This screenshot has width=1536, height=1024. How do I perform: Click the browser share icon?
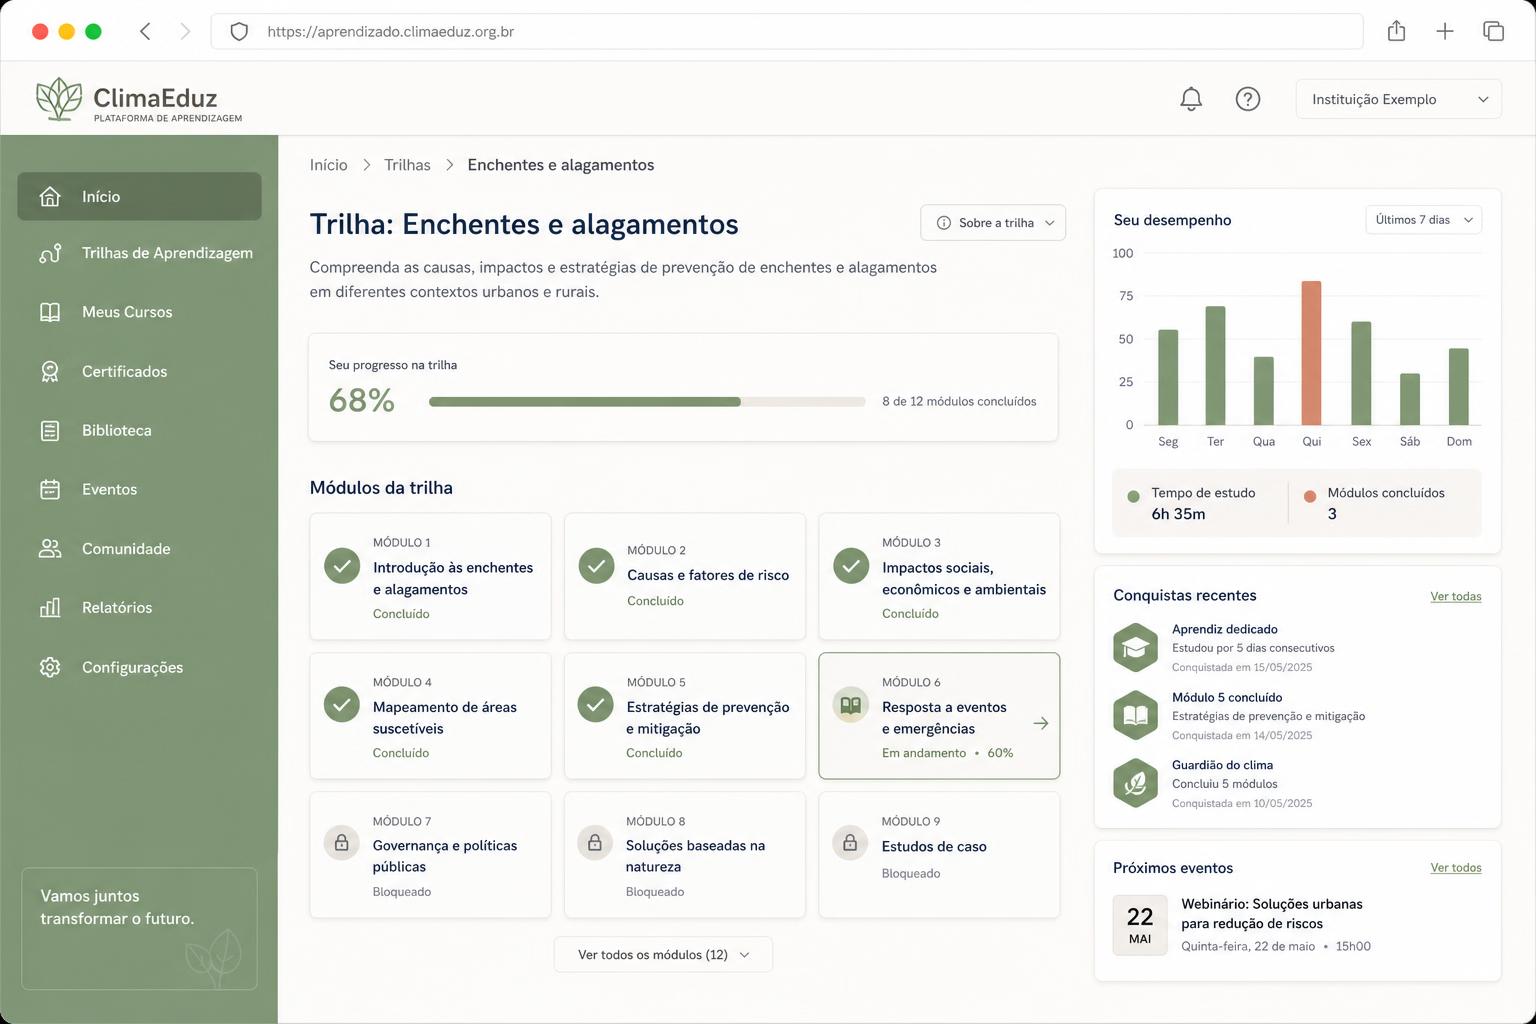pos(1397,31)
